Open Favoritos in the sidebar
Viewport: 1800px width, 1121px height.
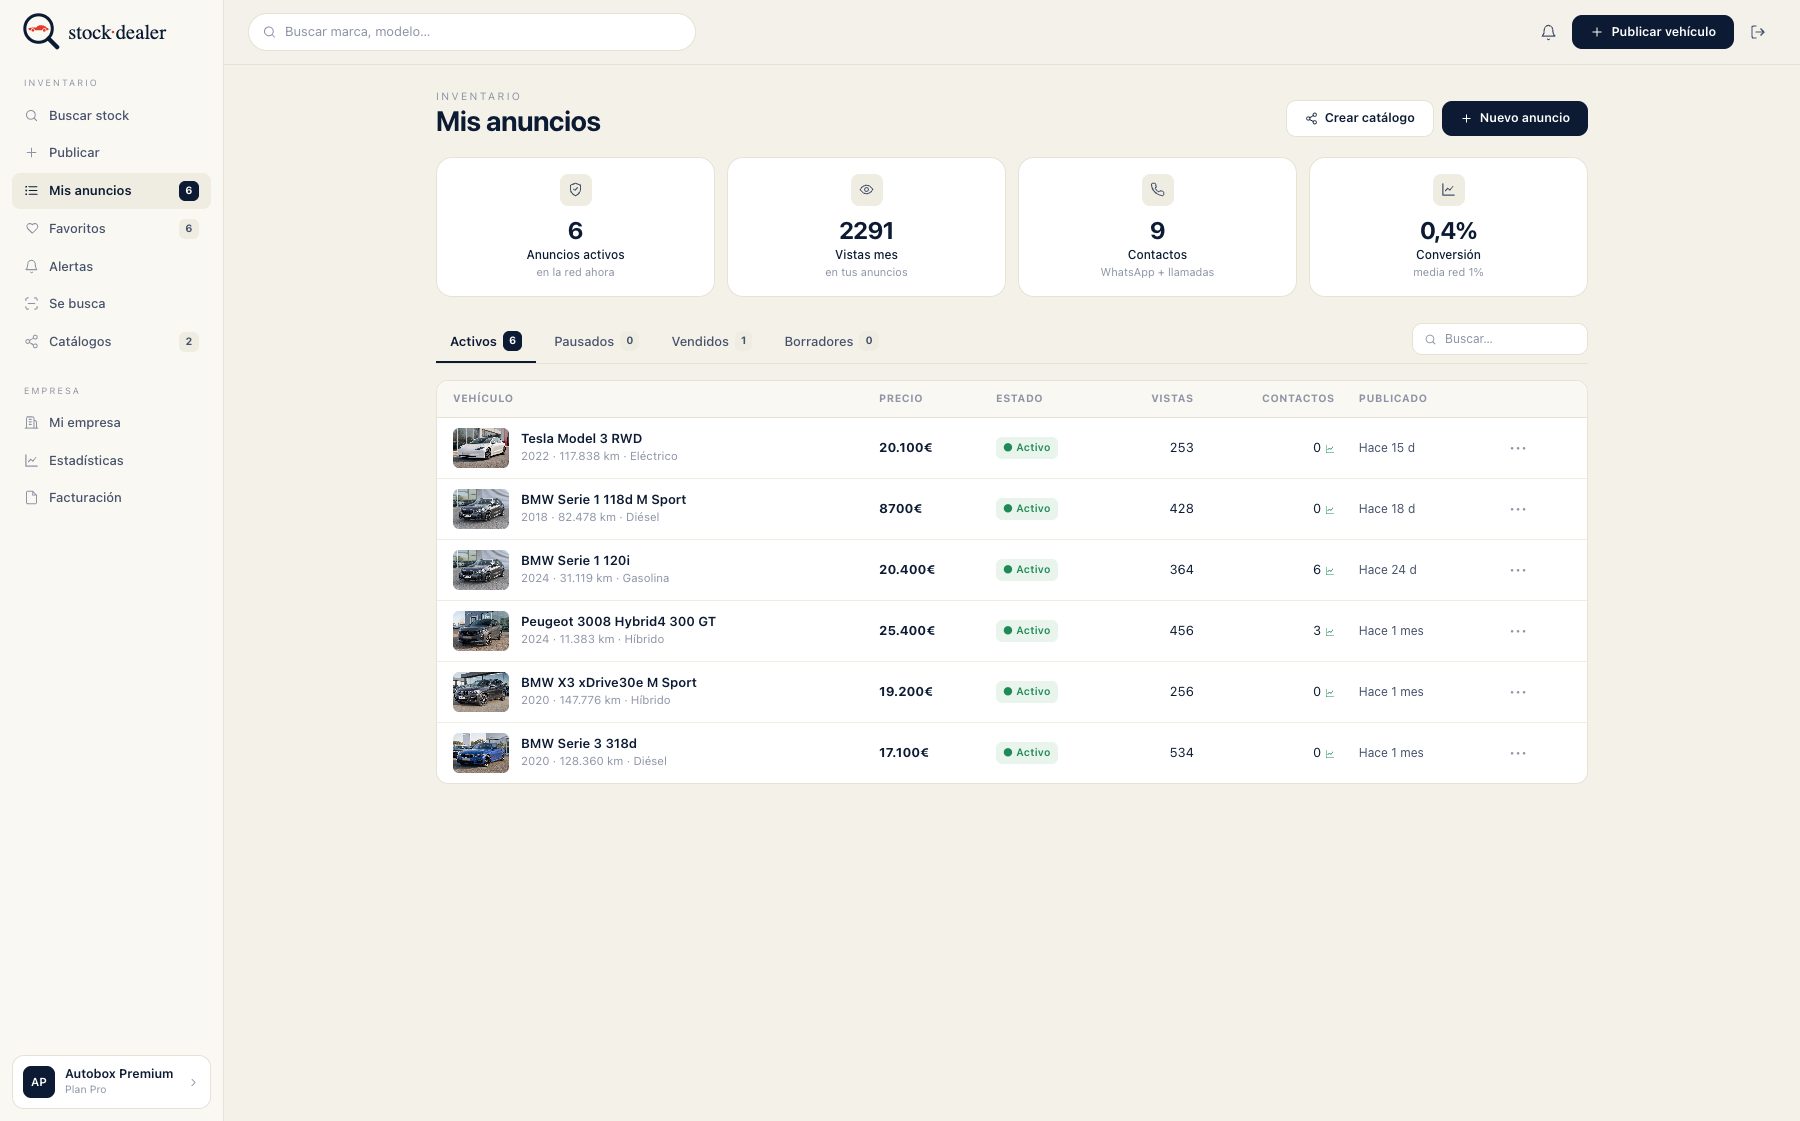point(111,228)
